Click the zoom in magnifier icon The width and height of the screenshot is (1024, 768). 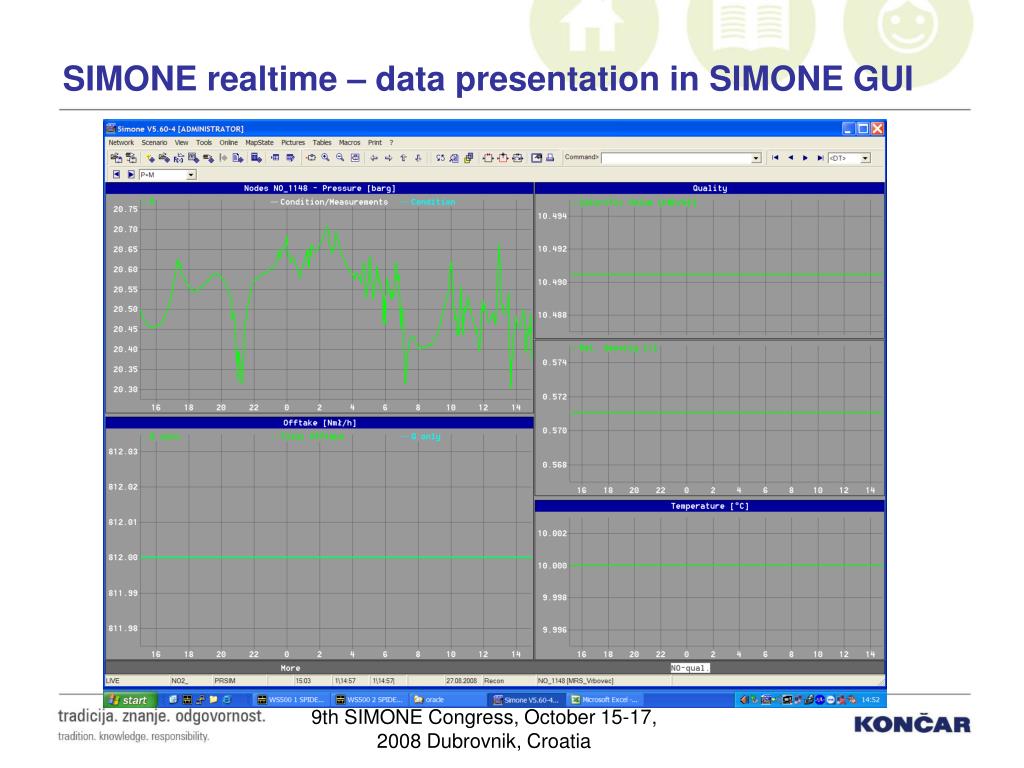click(x=325, y=157)
